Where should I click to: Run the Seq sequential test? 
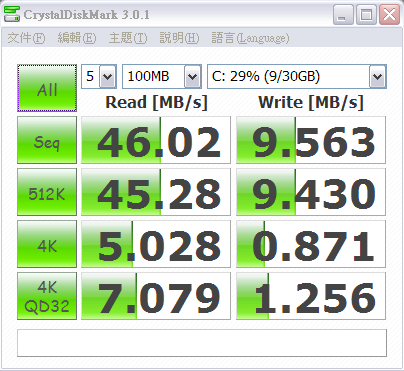(x=47, y=140)
